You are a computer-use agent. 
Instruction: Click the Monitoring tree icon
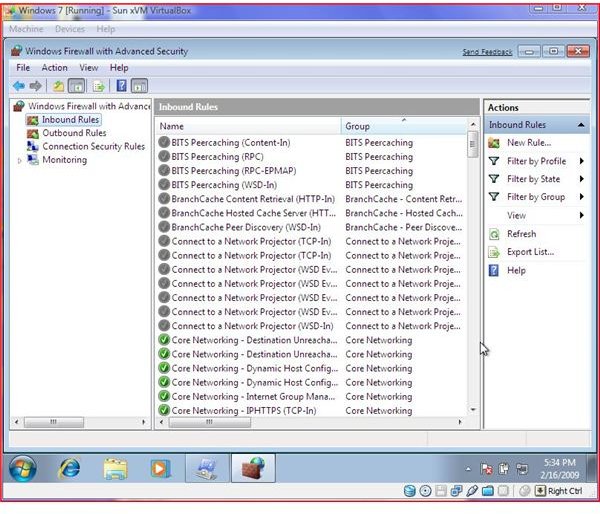(x=33, y=160)
